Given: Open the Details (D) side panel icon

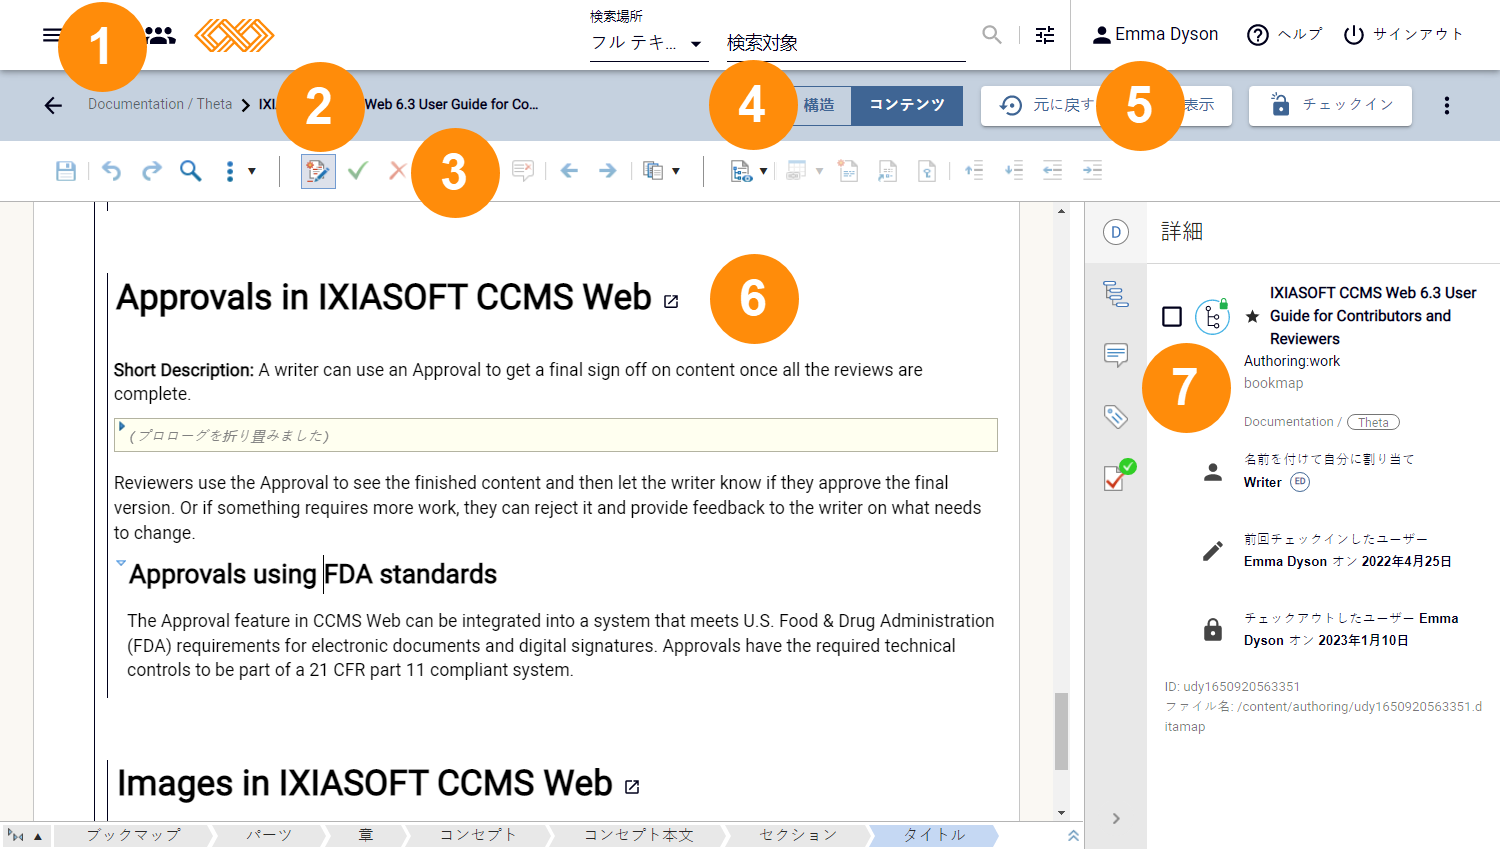Looking at the screenshot, I should [1116, 232].
